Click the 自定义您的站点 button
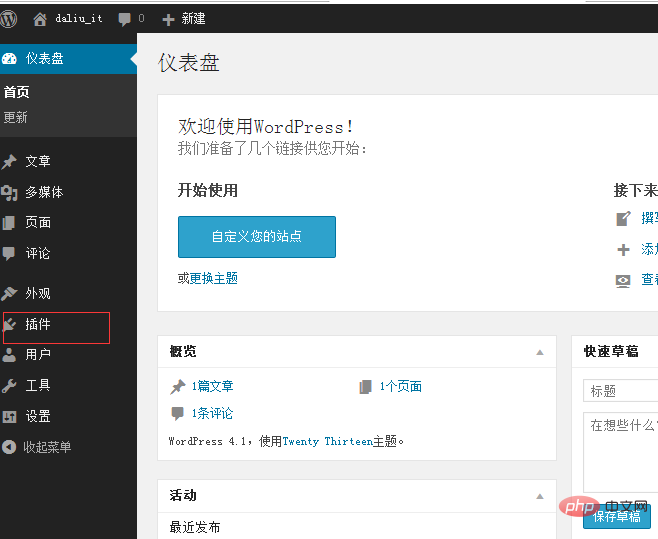Image resolution: width=658 pixels, height=539 pixels. 256,237
